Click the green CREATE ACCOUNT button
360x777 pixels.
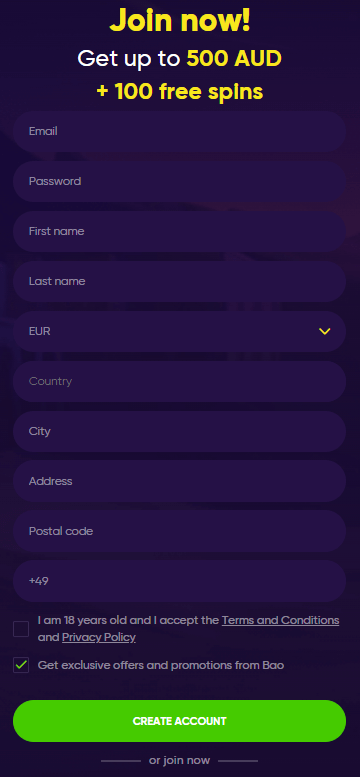(x=180, y=721)
